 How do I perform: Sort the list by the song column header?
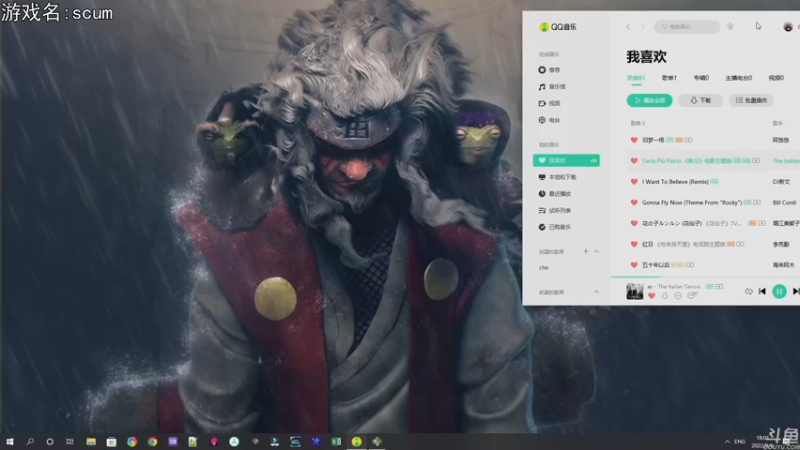[637, 123]
